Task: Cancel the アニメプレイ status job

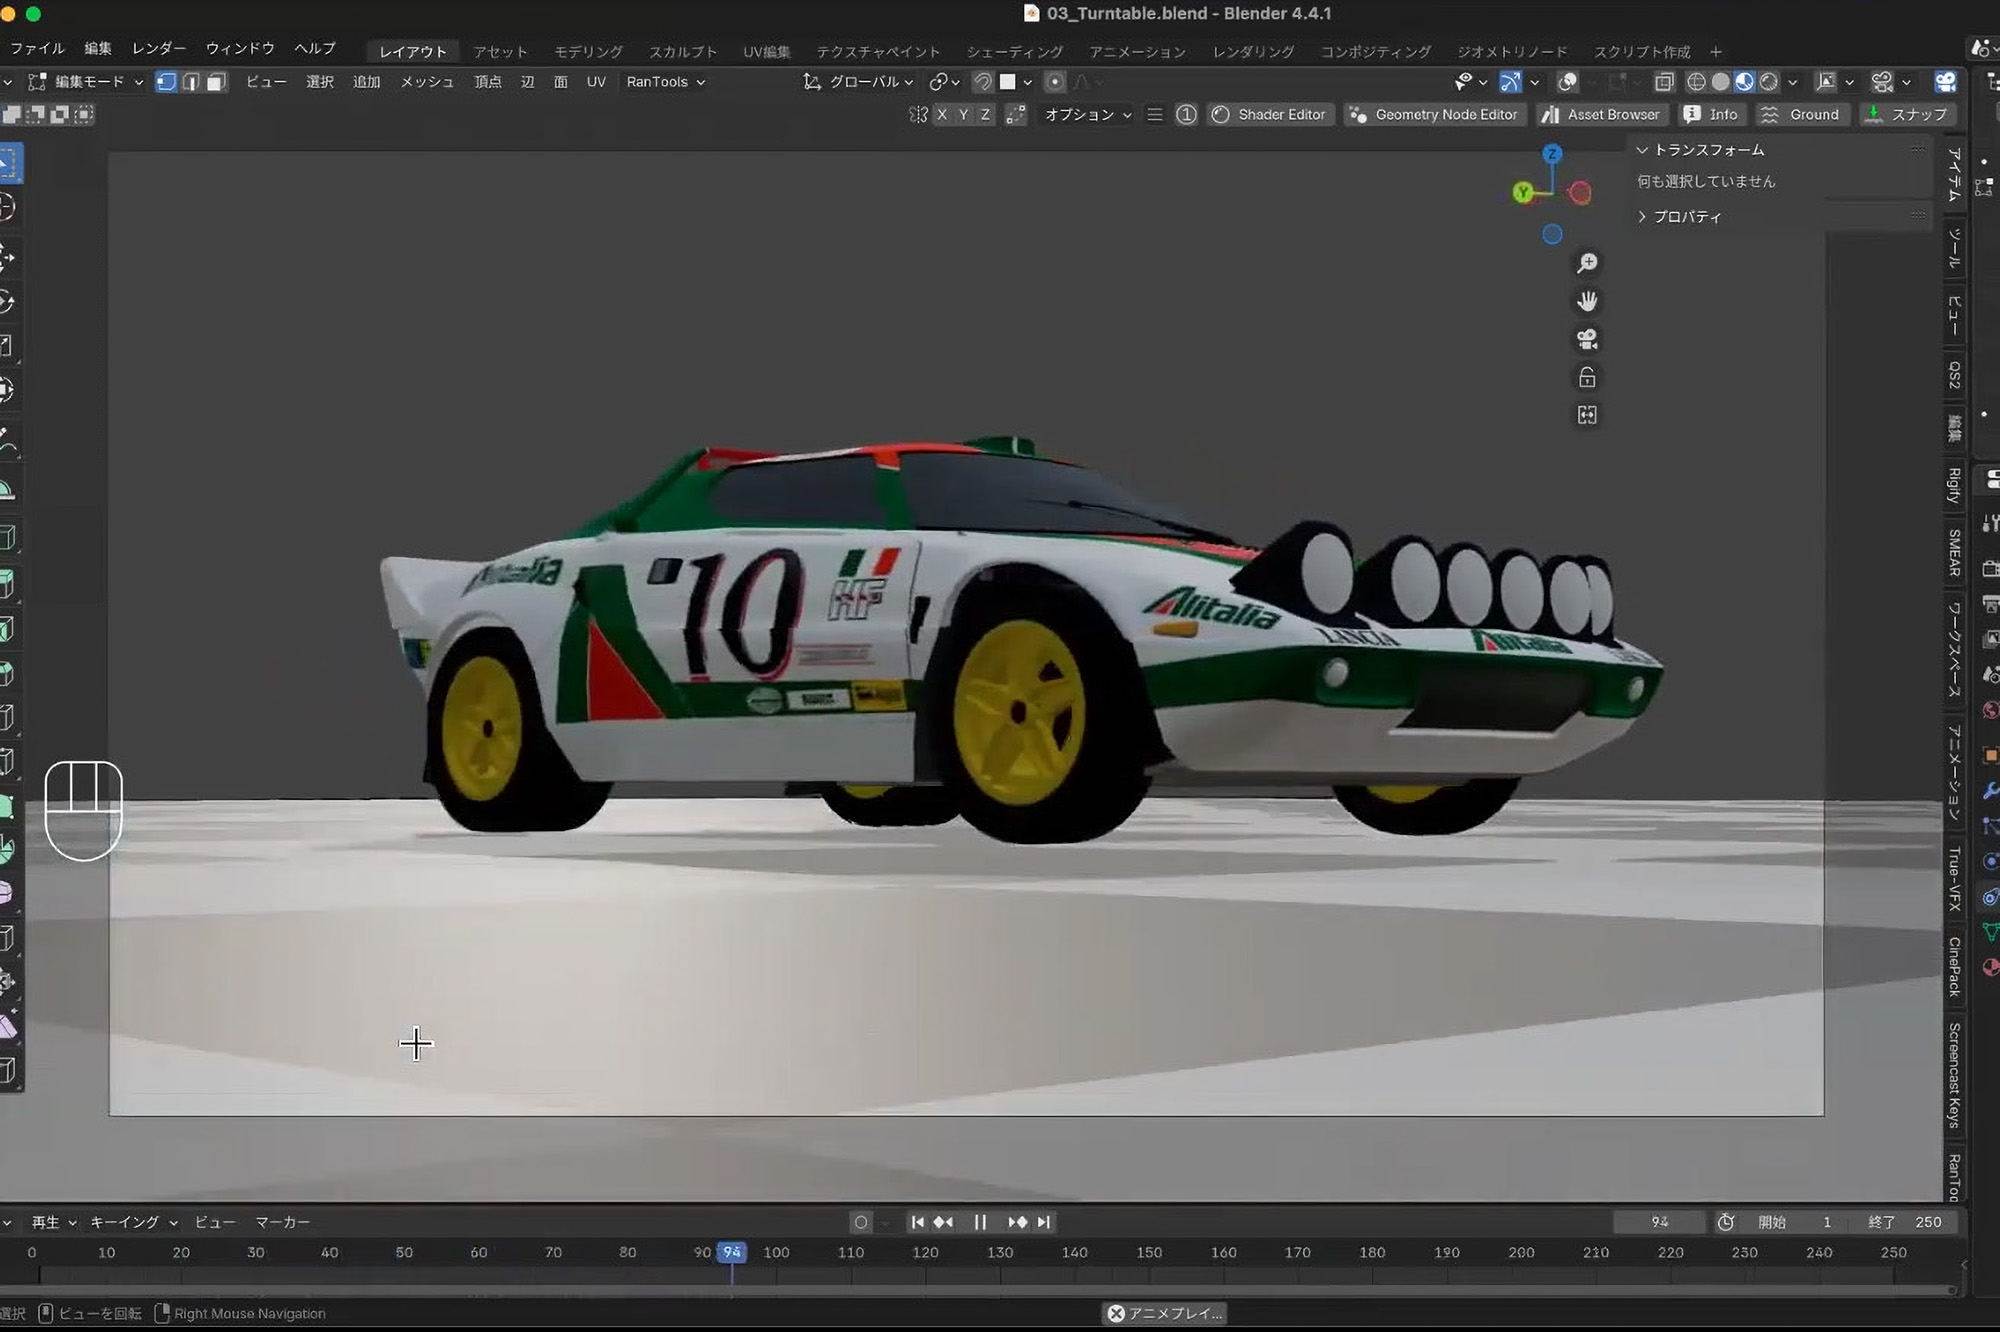Action: 1116,1313
